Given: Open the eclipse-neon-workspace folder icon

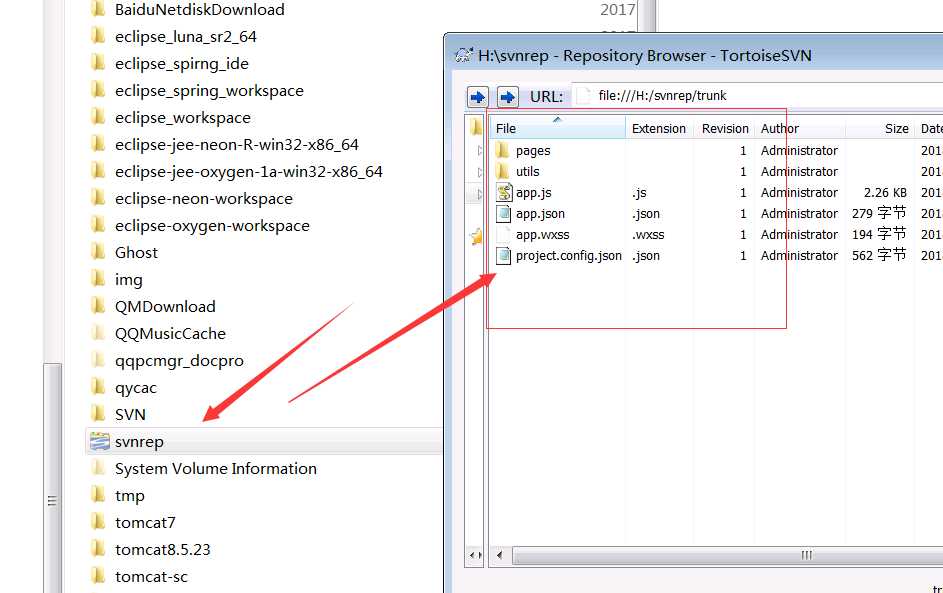Looking at the screenshot, I should click(99, 198).
